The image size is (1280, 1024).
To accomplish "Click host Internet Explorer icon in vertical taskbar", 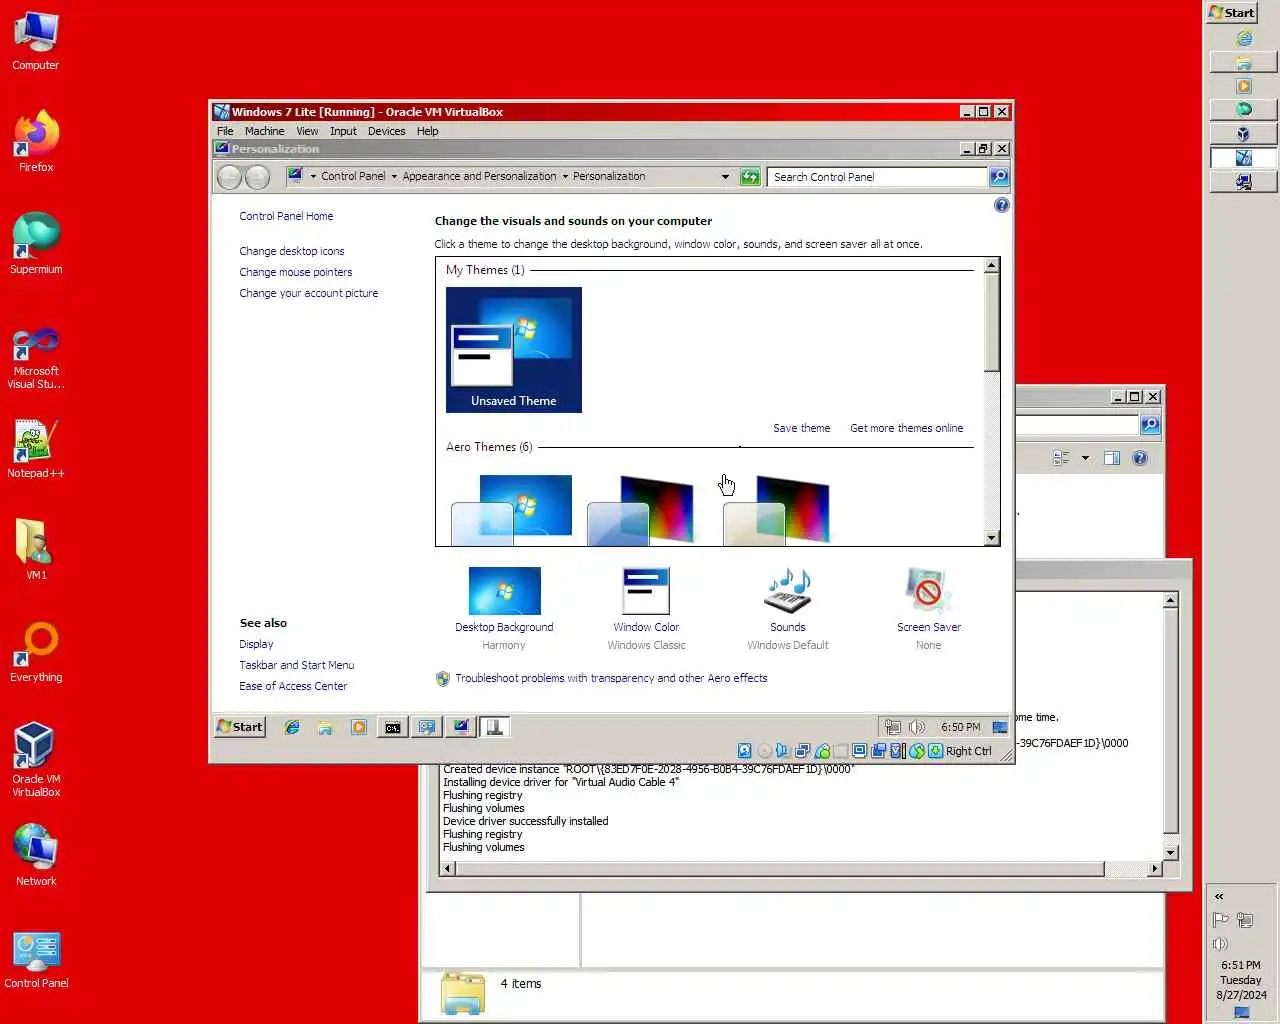I will pos(1244,39).
